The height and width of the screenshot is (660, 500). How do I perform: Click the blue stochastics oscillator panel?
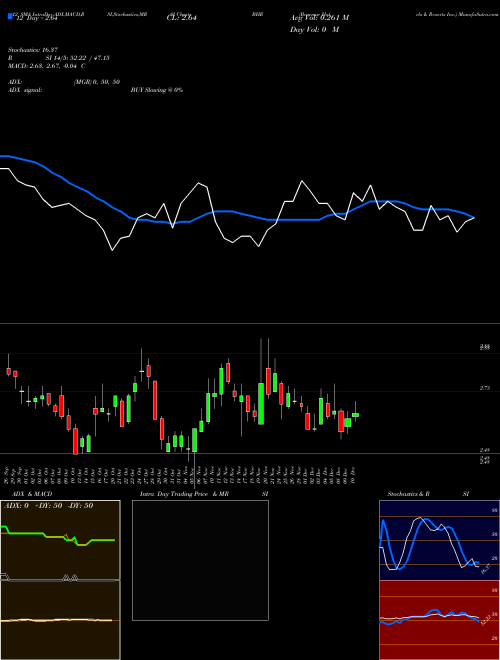(x=439, y=540)
